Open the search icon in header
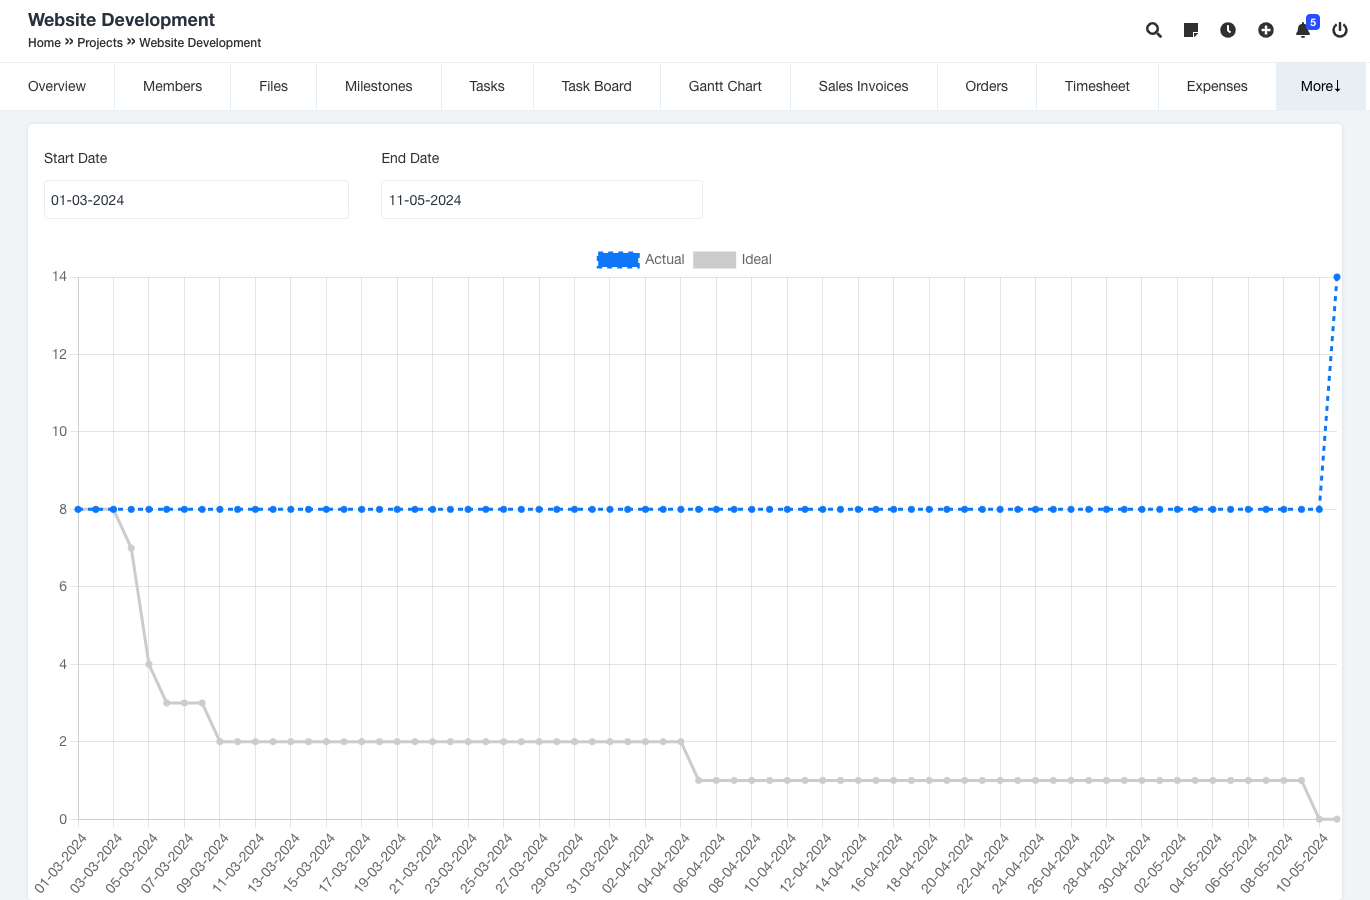Image resolution: width=1370 pixels, height=900 pixels. tap(1153, 30)
